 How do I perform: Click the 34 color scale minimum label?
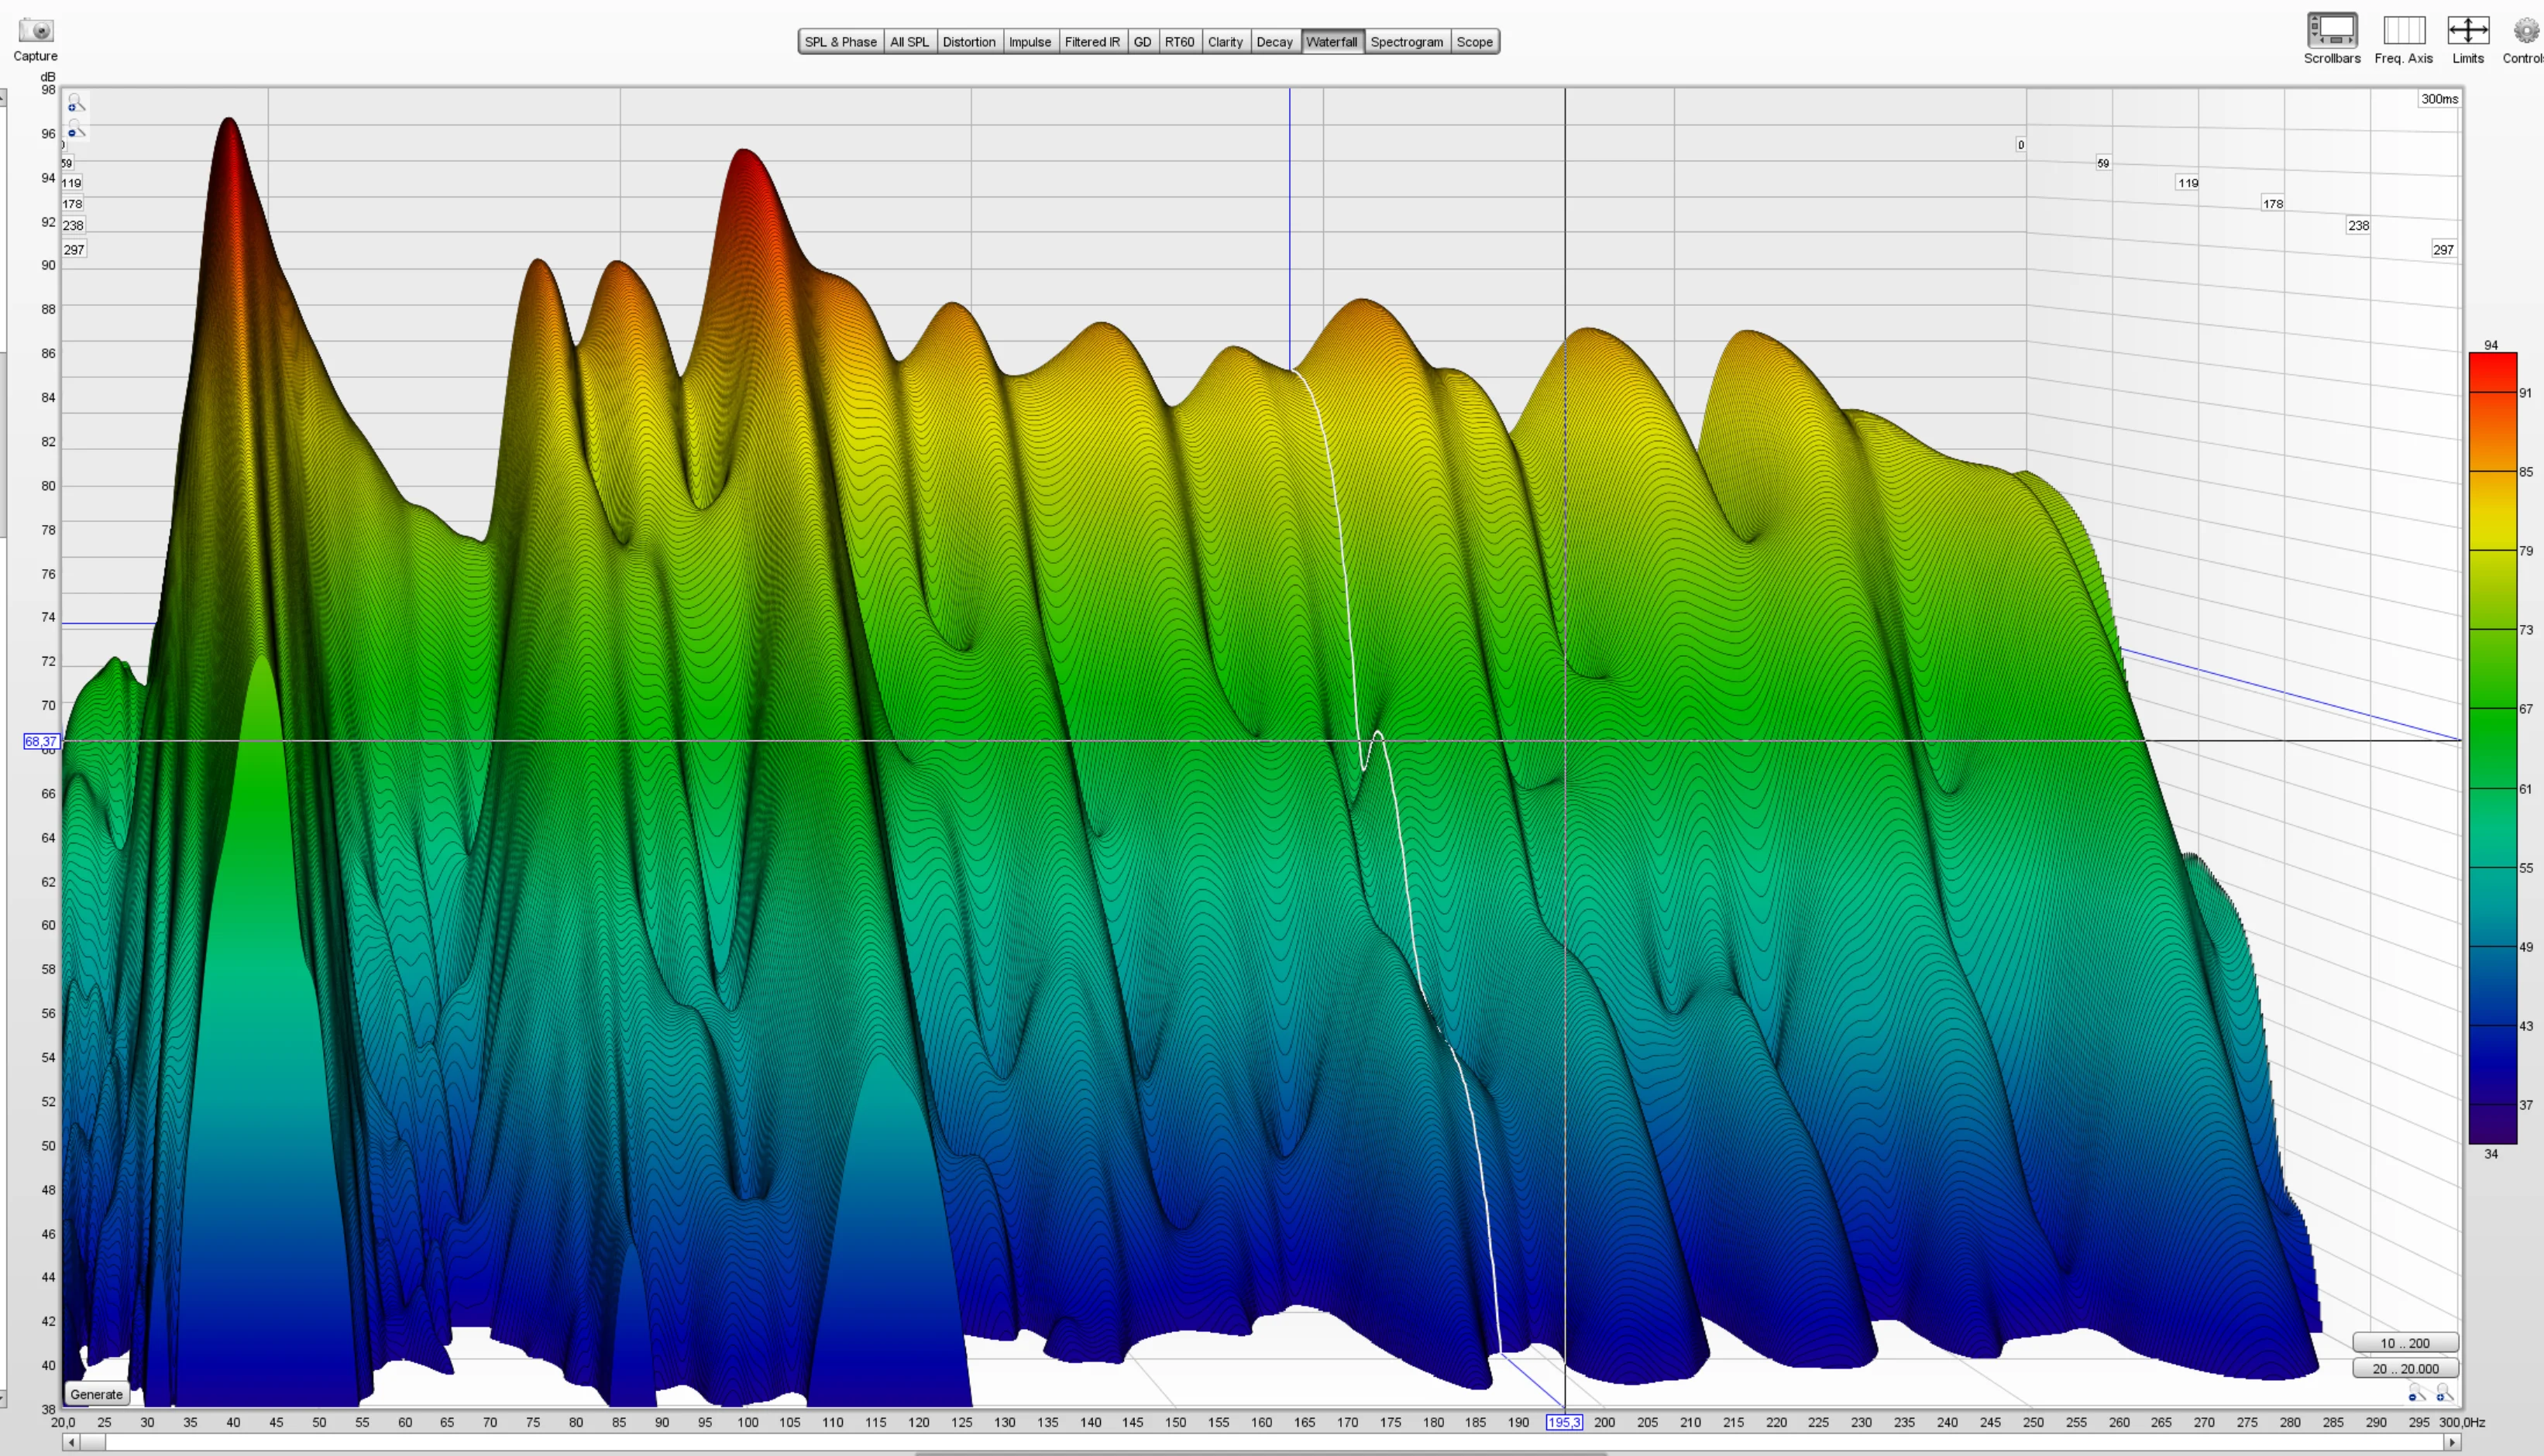pos(2491,1154)
